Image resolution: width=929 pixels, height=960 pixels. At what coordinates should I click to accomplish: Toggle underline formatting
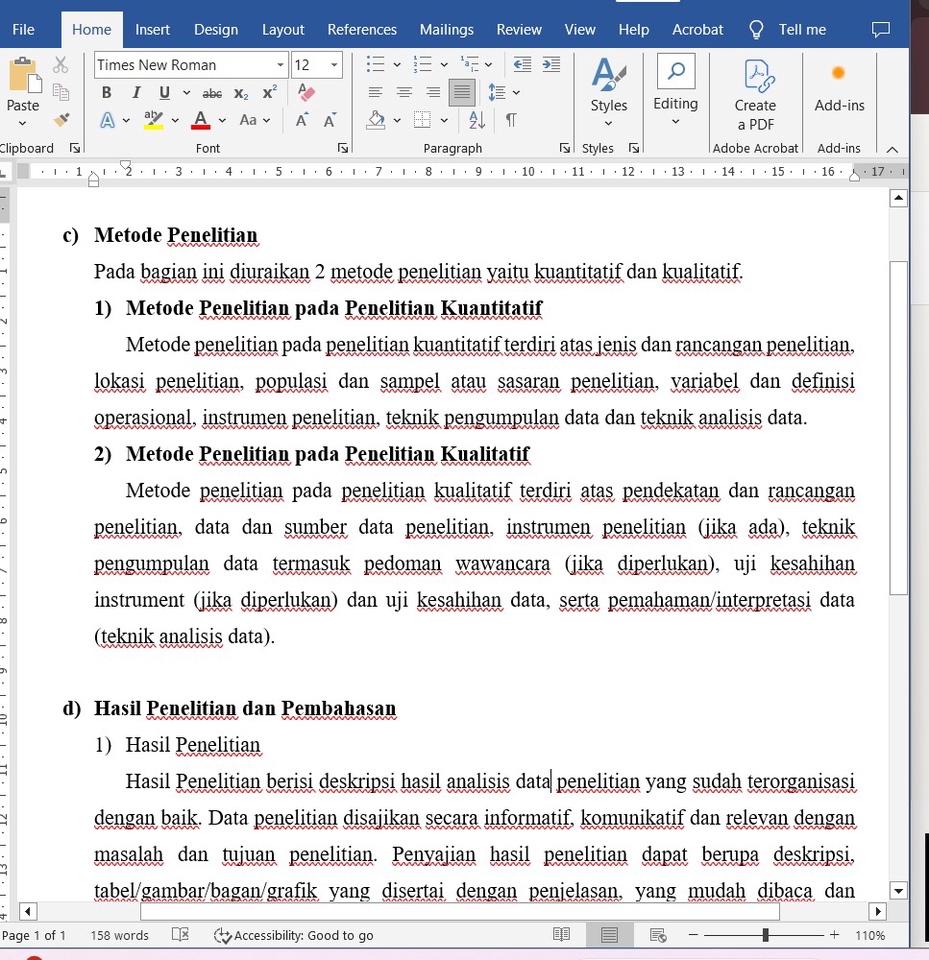[164, 92]
